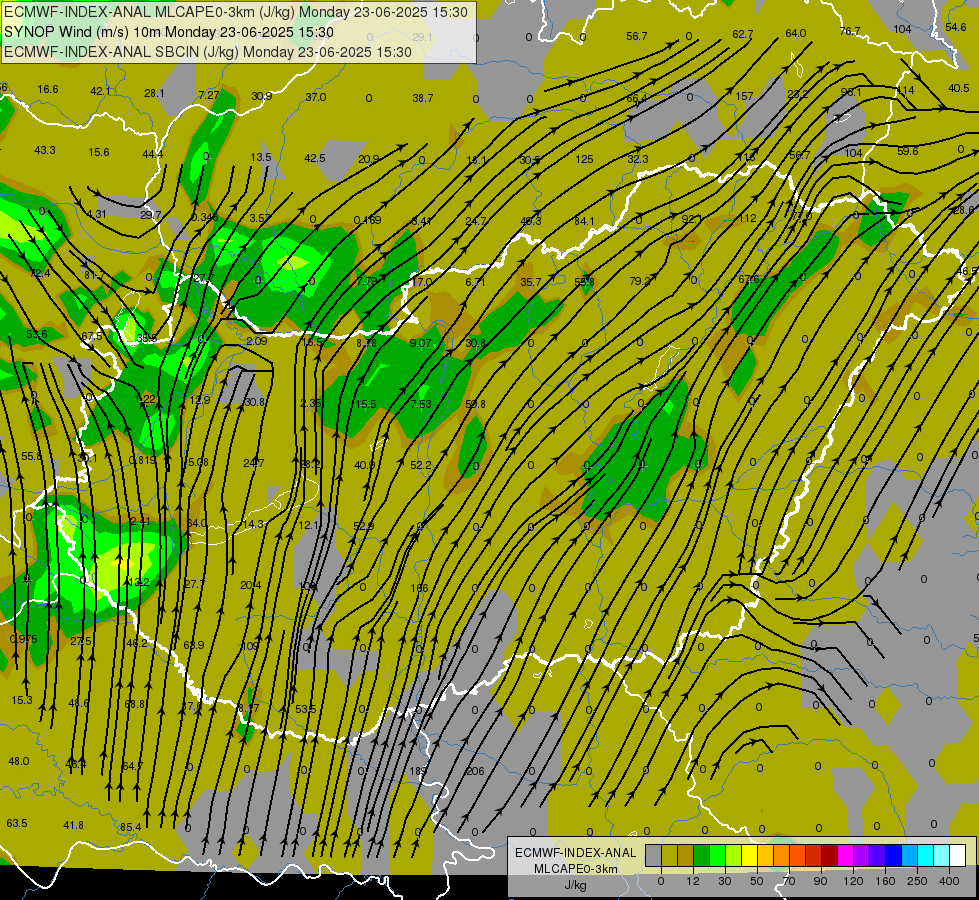Click the legend title MLCAPE0-3km
Image resolution: width=979 pixels, height=900 pixels.
tap(575, 869)
